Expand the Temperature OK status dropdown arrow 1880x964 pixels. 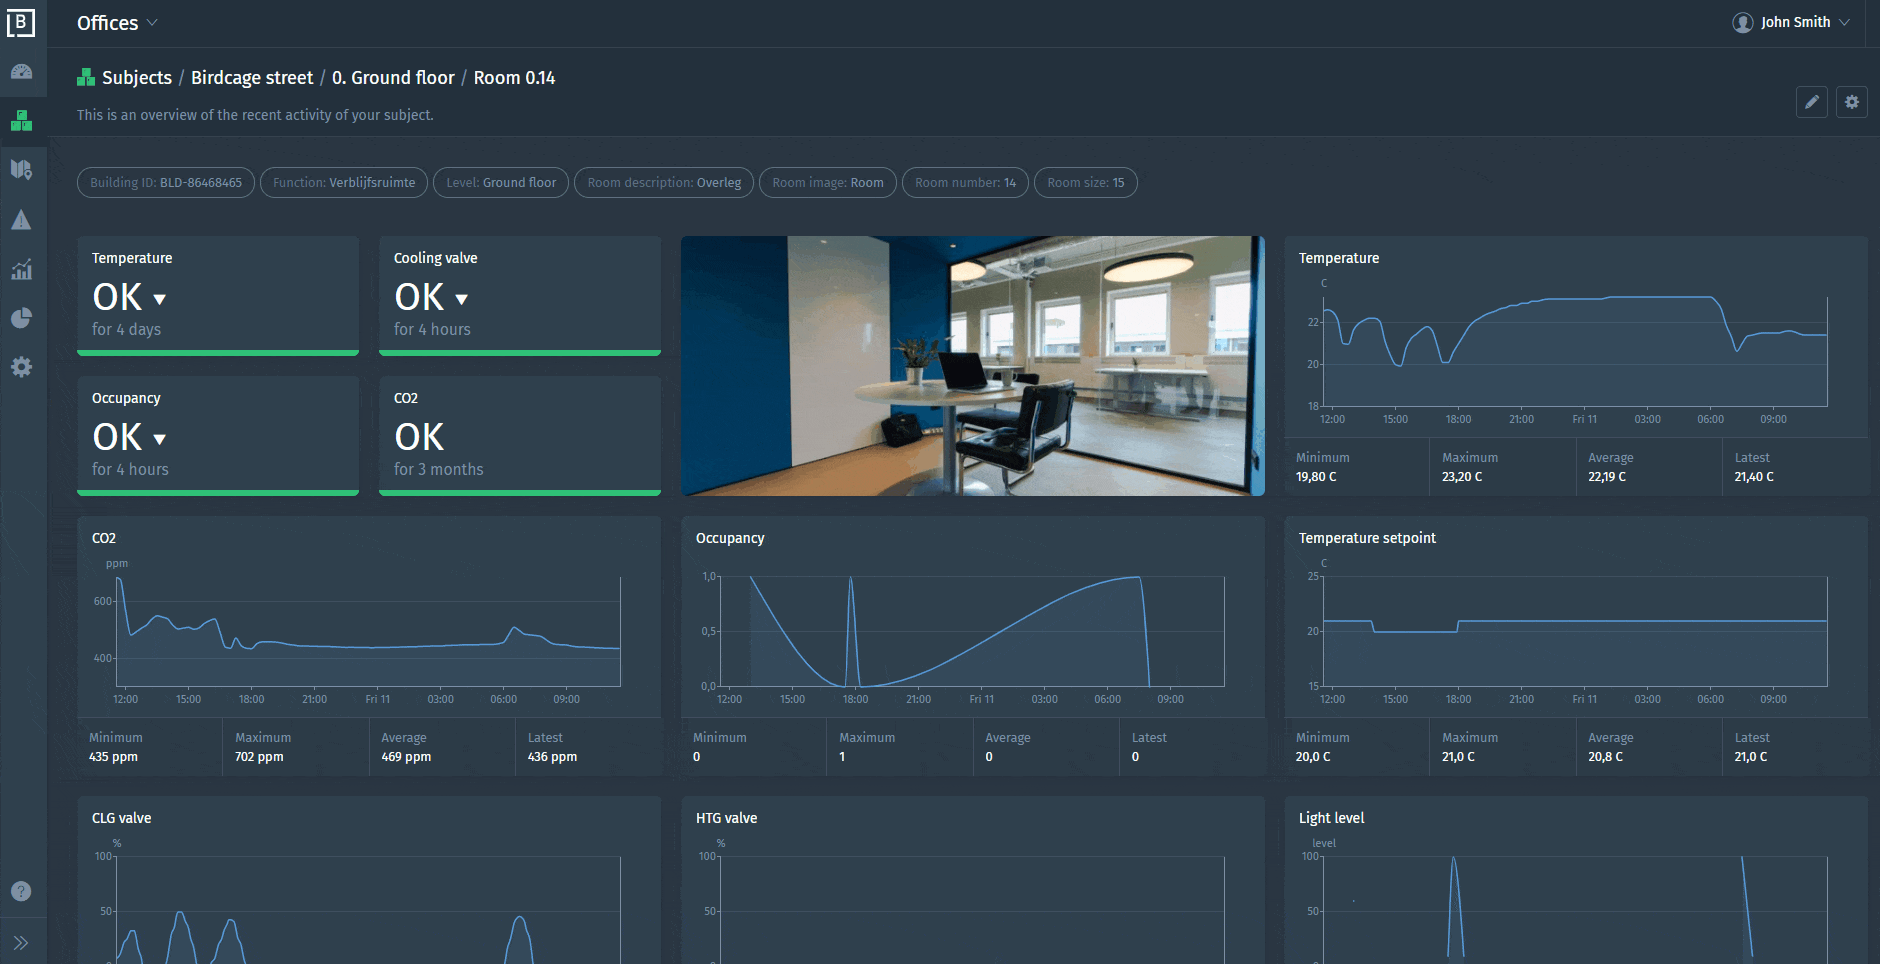tap(160, 299)
